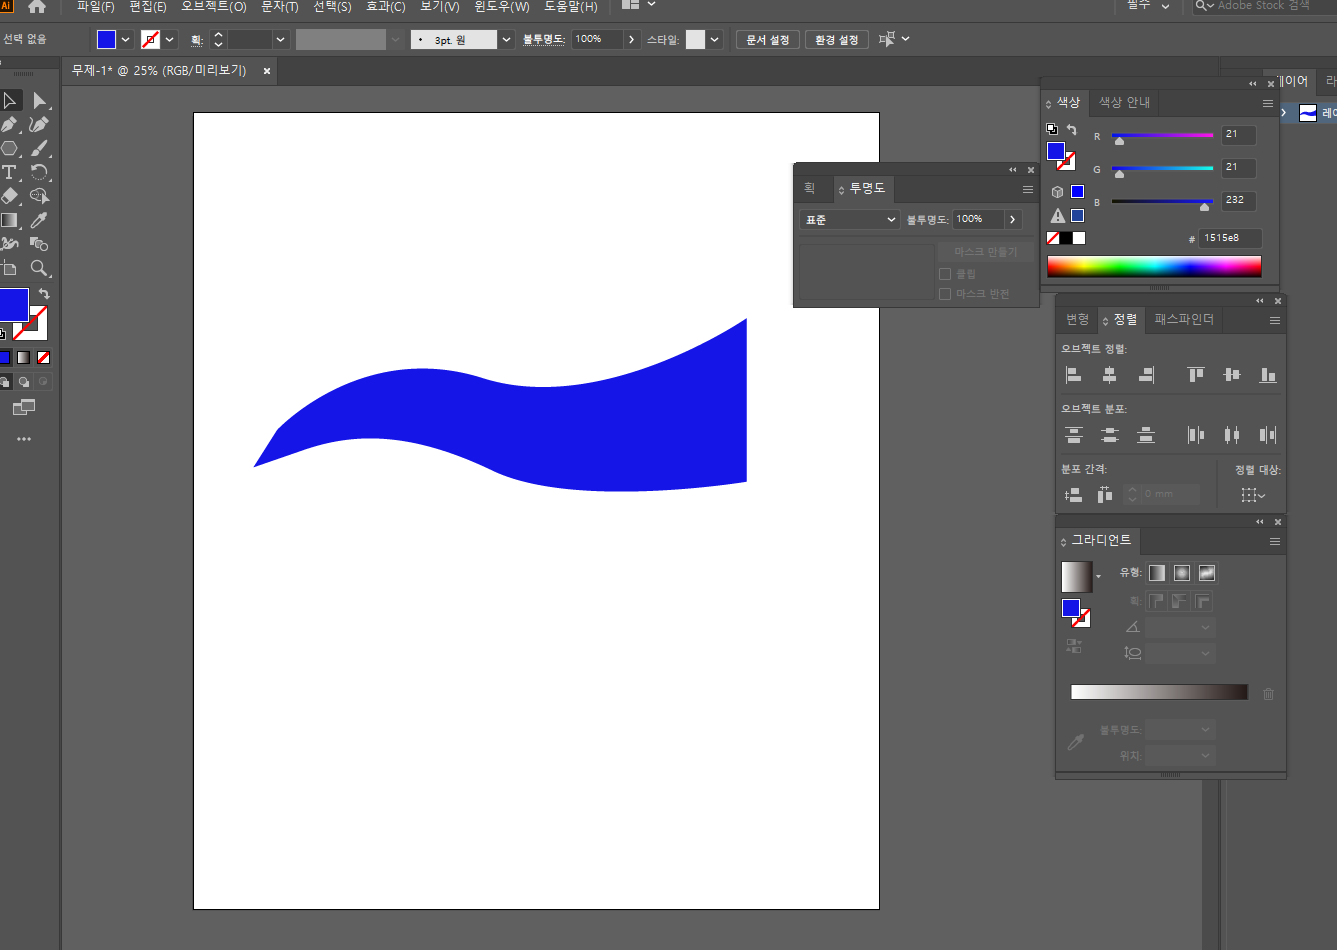Switch to the 획 tab
The height and width of the screenshot is (950, 1337).
point(810,189)
